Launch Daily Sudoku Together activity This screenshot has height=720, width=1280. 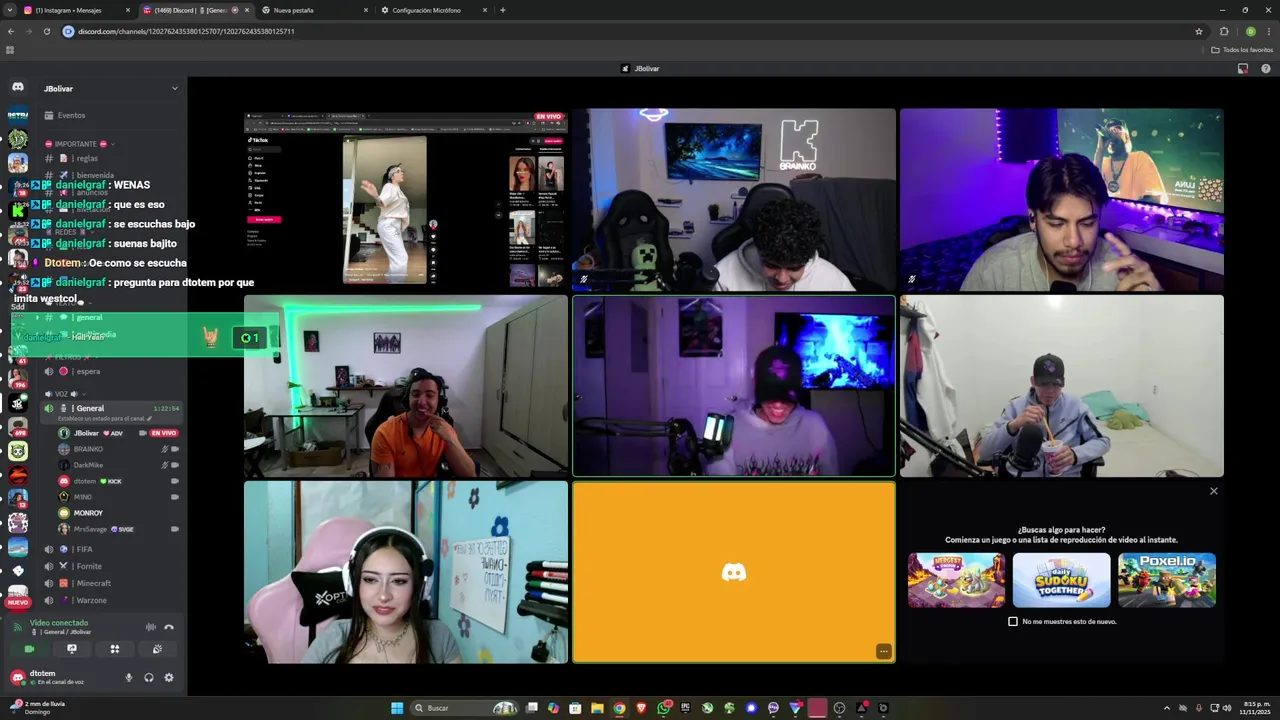1061,580
